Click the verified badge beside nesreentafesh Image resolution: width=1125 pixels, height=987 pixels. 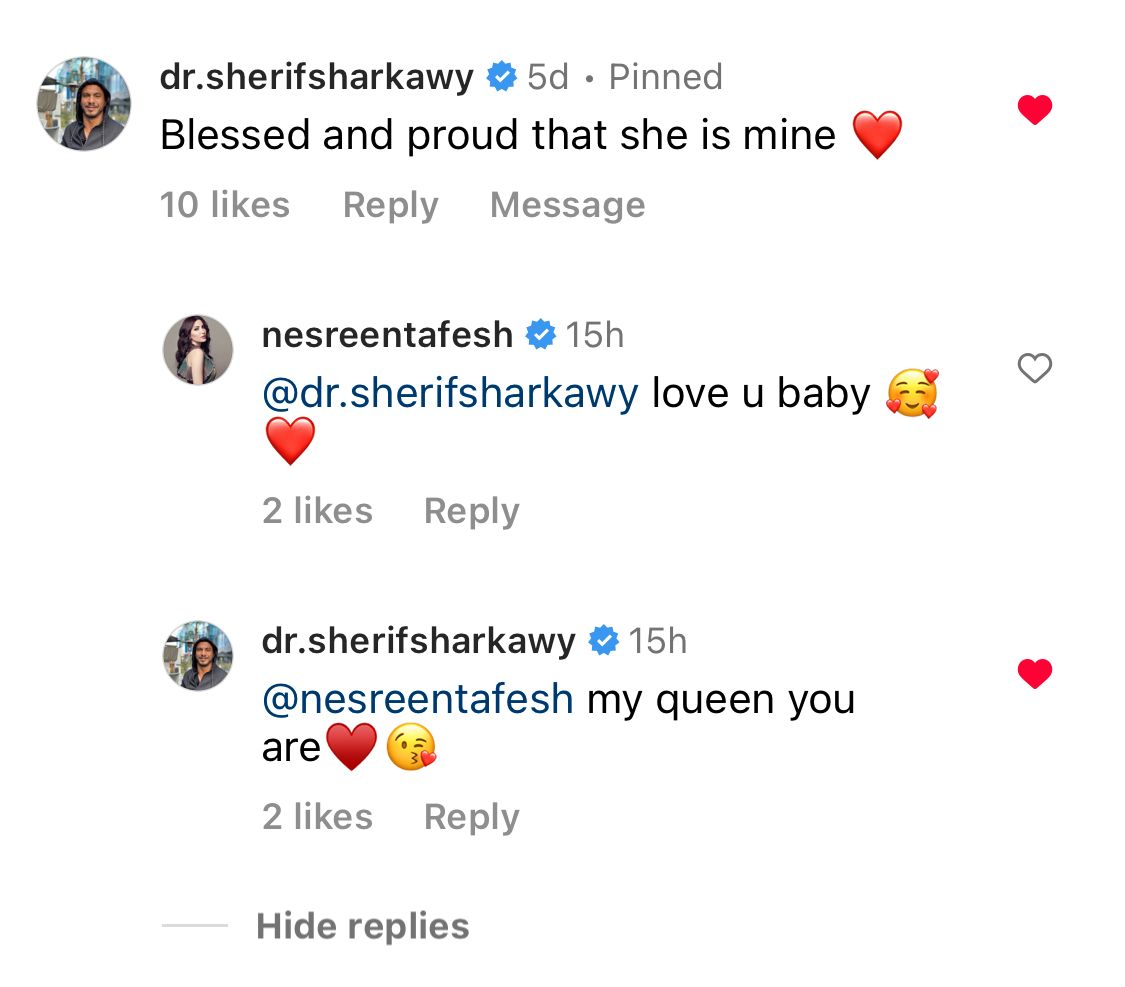[x=541, y=335]
